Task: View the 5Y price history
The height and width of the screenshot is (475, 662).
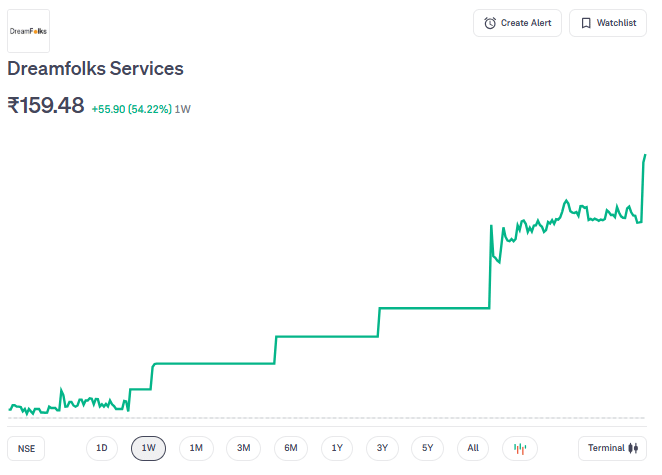Action: click(x=427, y=448)
